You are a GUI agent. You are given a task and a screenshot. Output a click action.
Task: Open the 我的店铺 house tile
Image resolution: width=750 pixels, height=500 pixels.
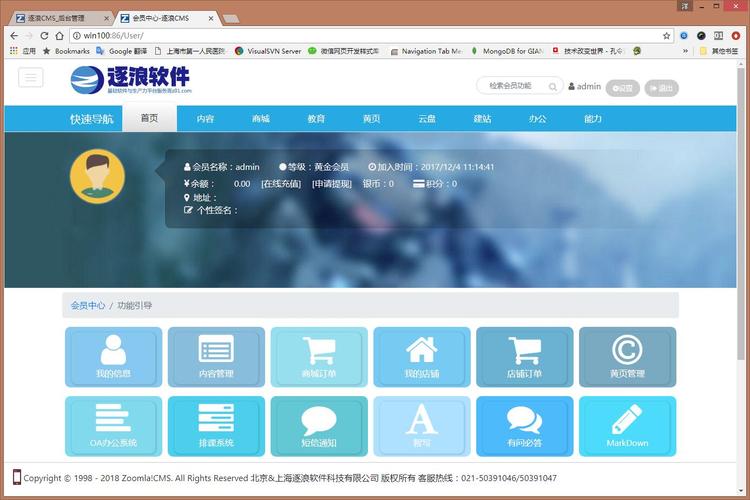click(422, 357)
